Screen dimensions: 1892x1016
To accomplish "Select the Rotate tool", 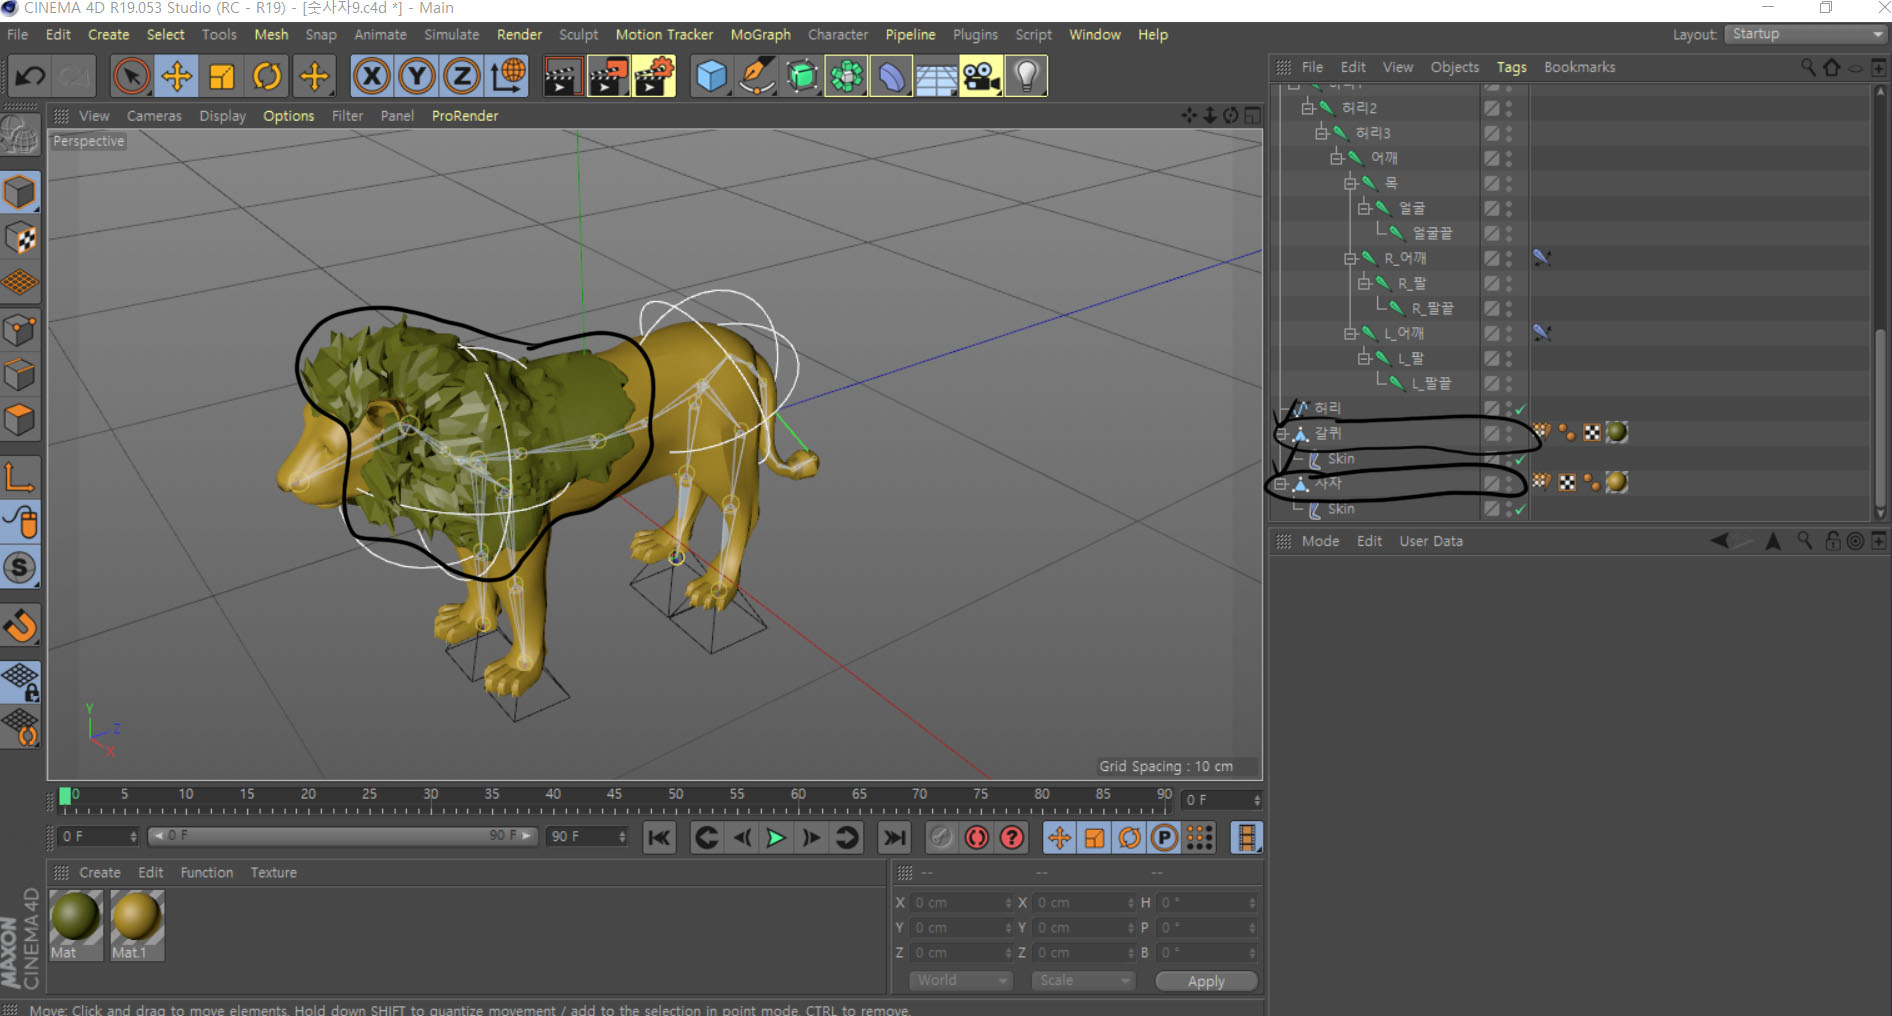I will (267, 76).
